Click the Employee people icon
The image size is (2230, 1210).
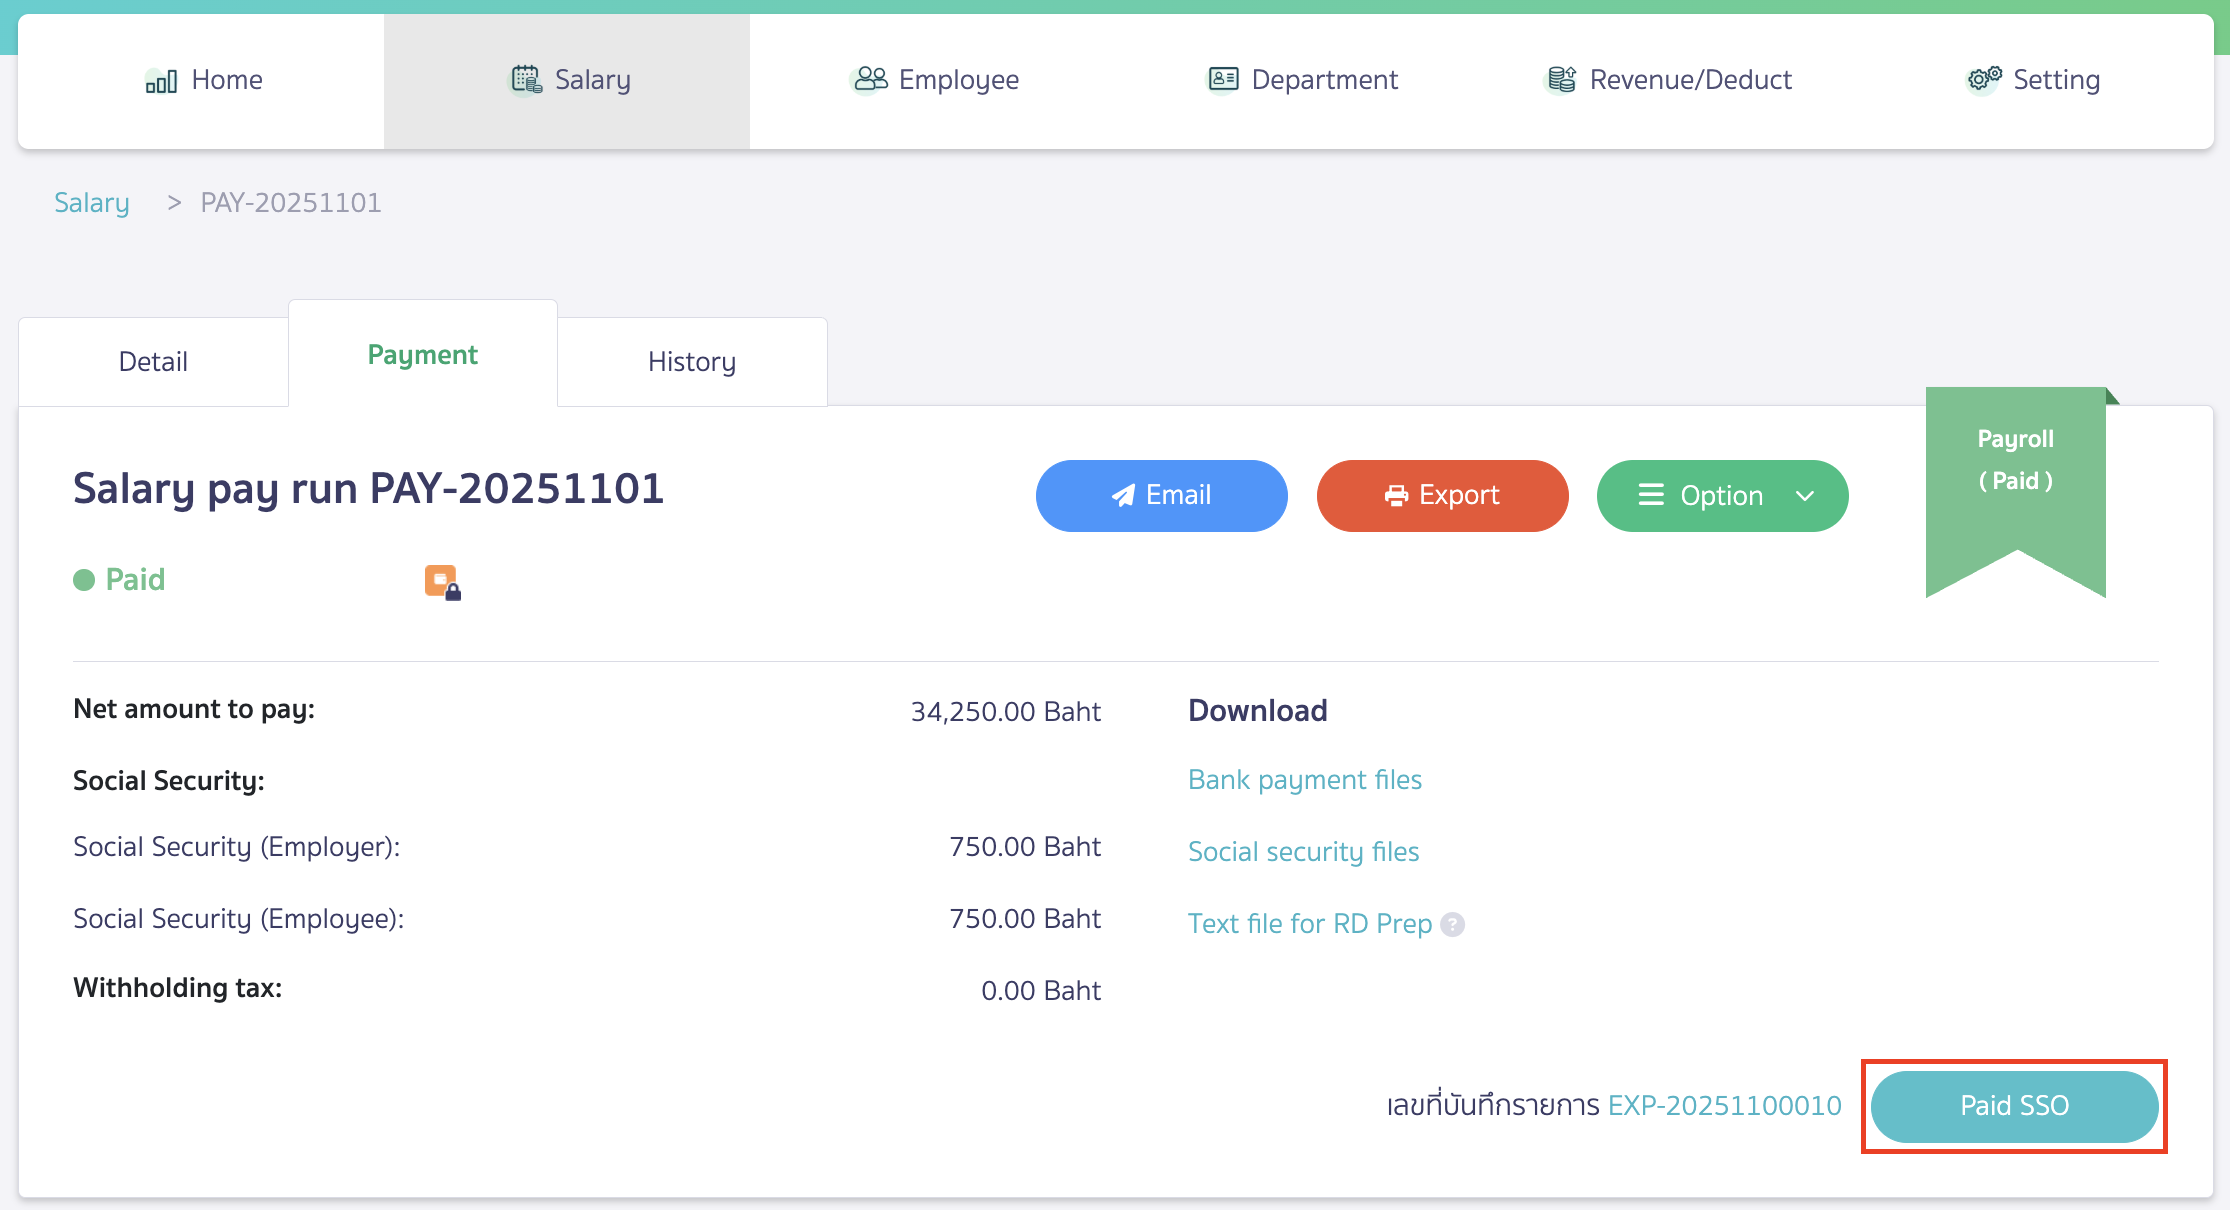tap(870, 79)
